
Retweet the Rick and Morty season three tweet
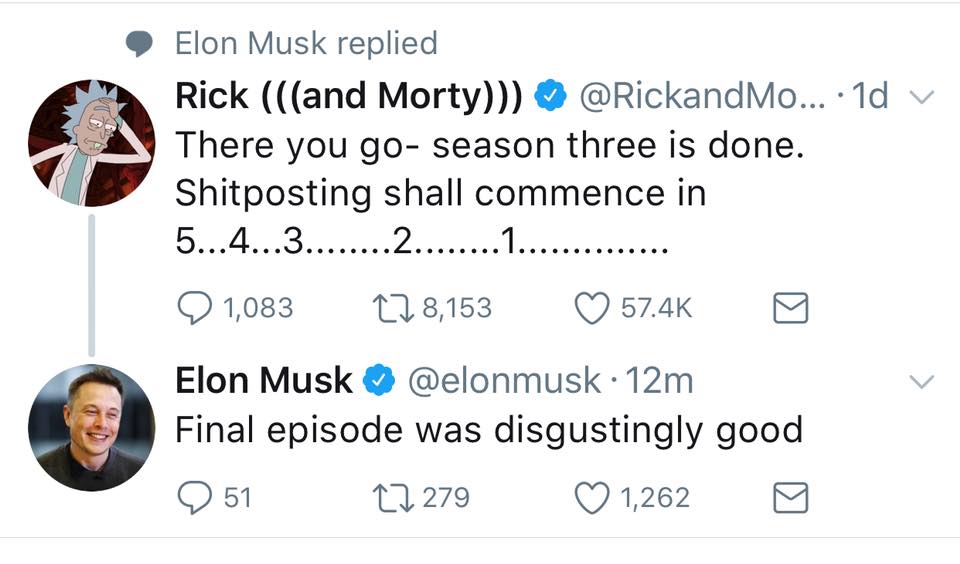coord(392,308)
